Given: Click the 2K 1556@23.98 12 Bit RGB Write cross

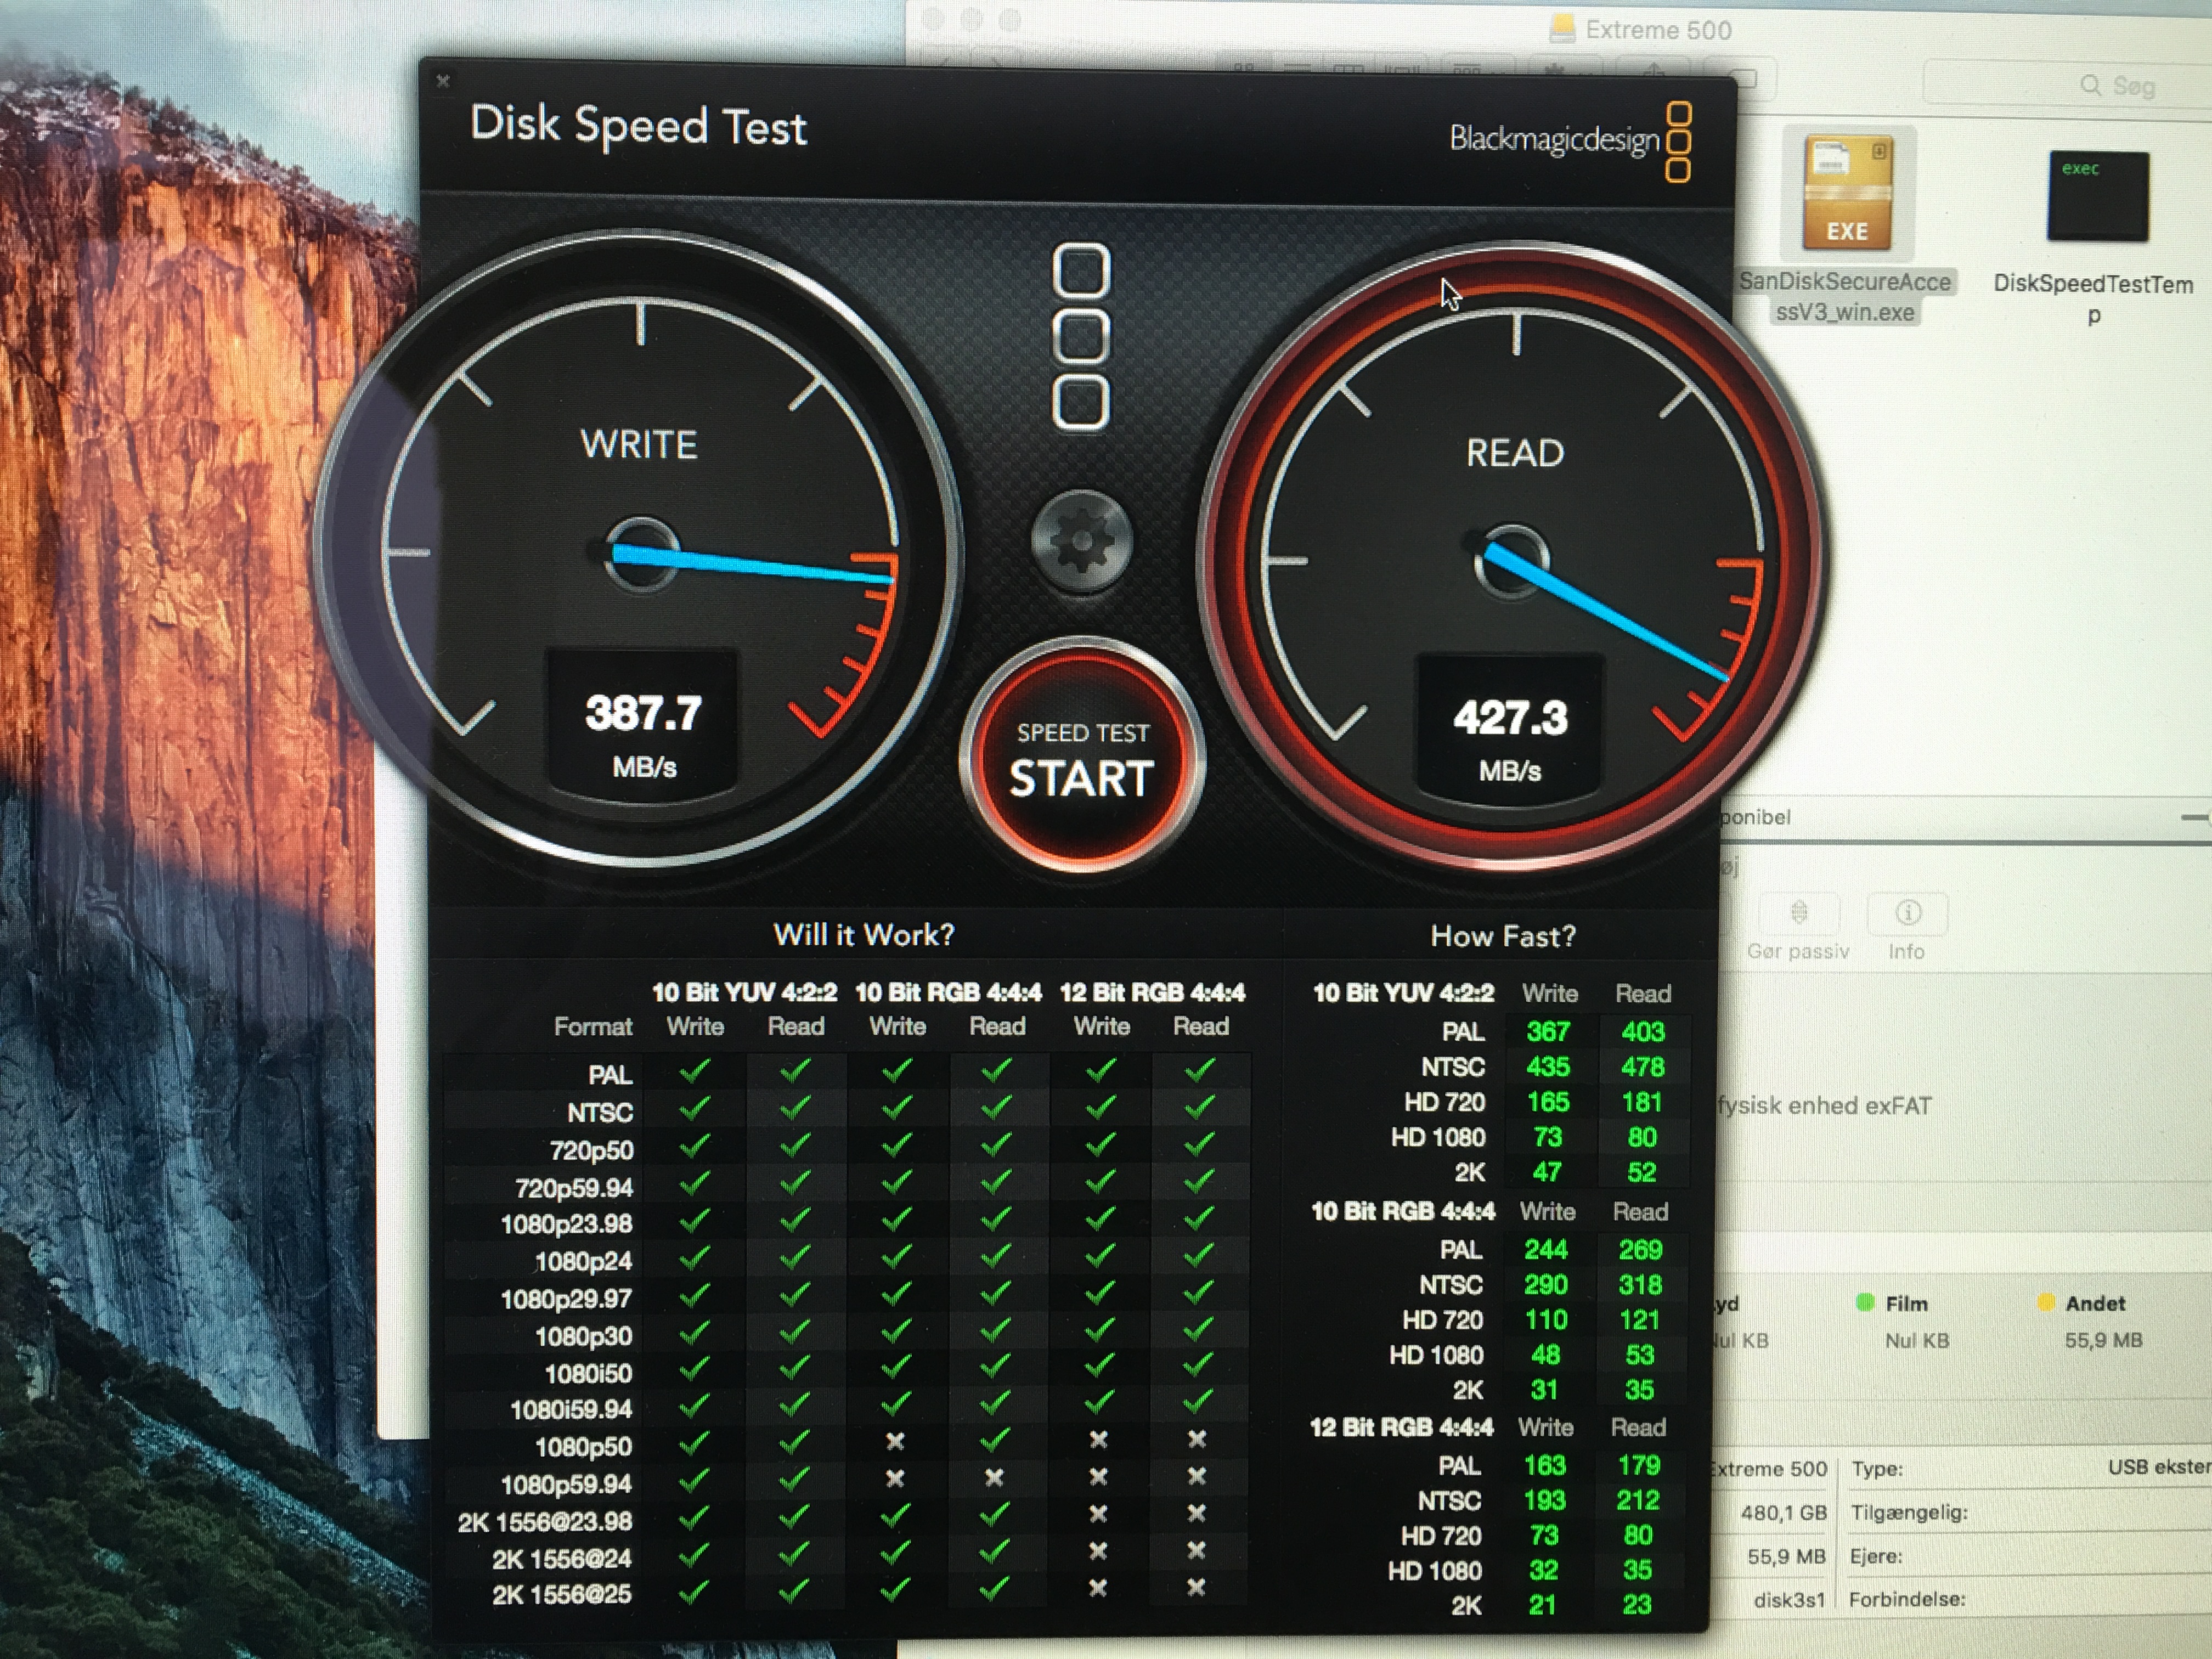Looking at the screenshot, I should pyautogui.click(x=1098, y=1514).
